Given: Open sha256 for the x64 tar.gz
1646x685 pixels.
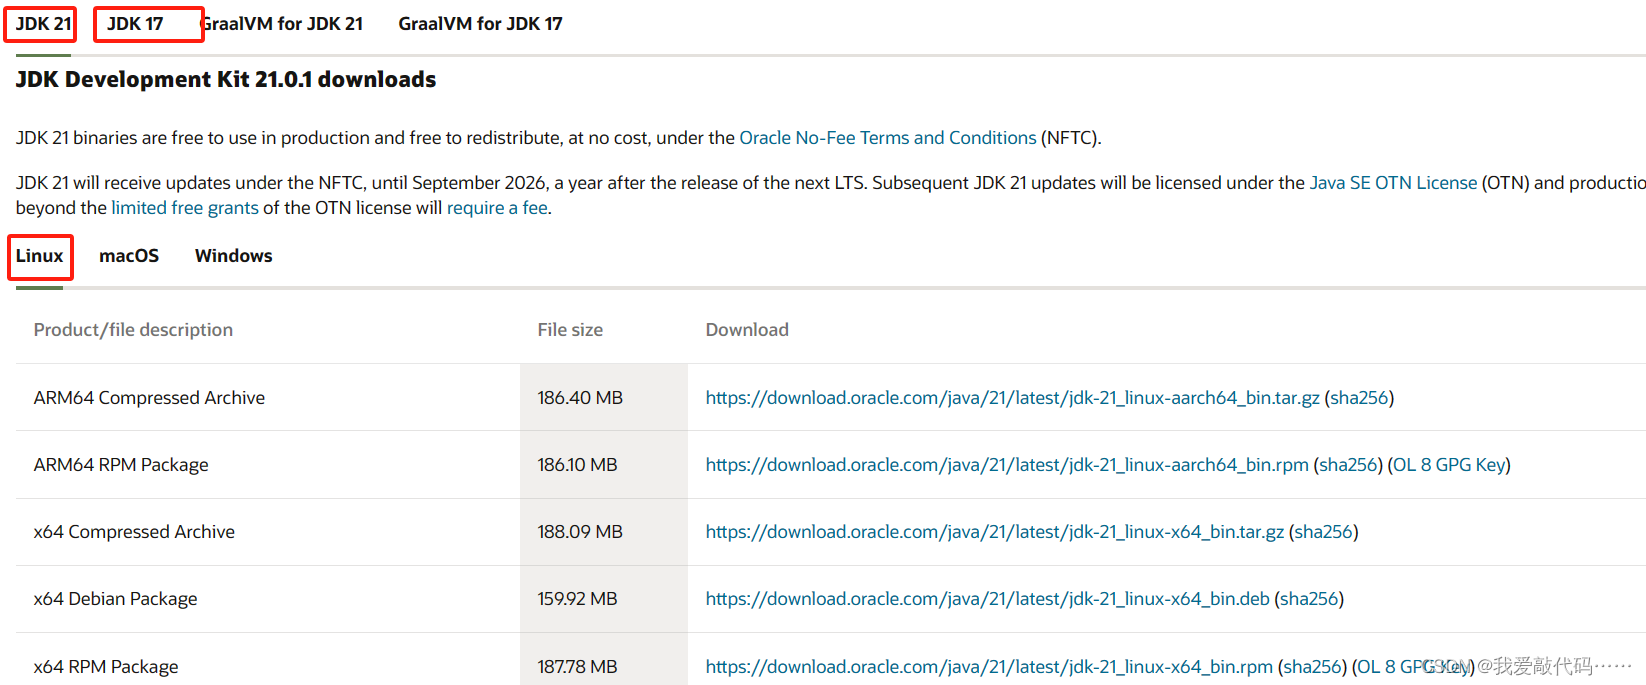Looking at the screenshot, I should pyautogui.click(x=1323, y=532).
